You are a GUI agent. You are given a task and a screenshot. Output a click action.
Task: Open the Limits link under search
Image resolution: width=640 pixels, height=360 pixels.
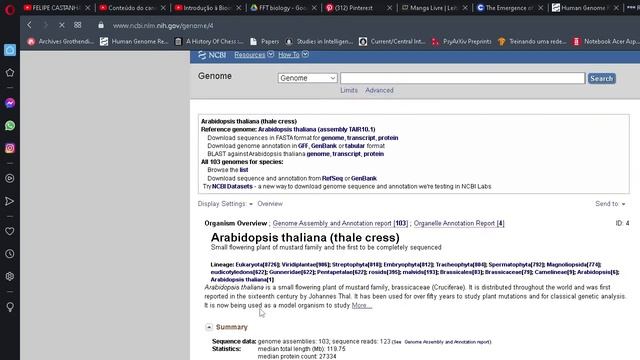point(349,90)
